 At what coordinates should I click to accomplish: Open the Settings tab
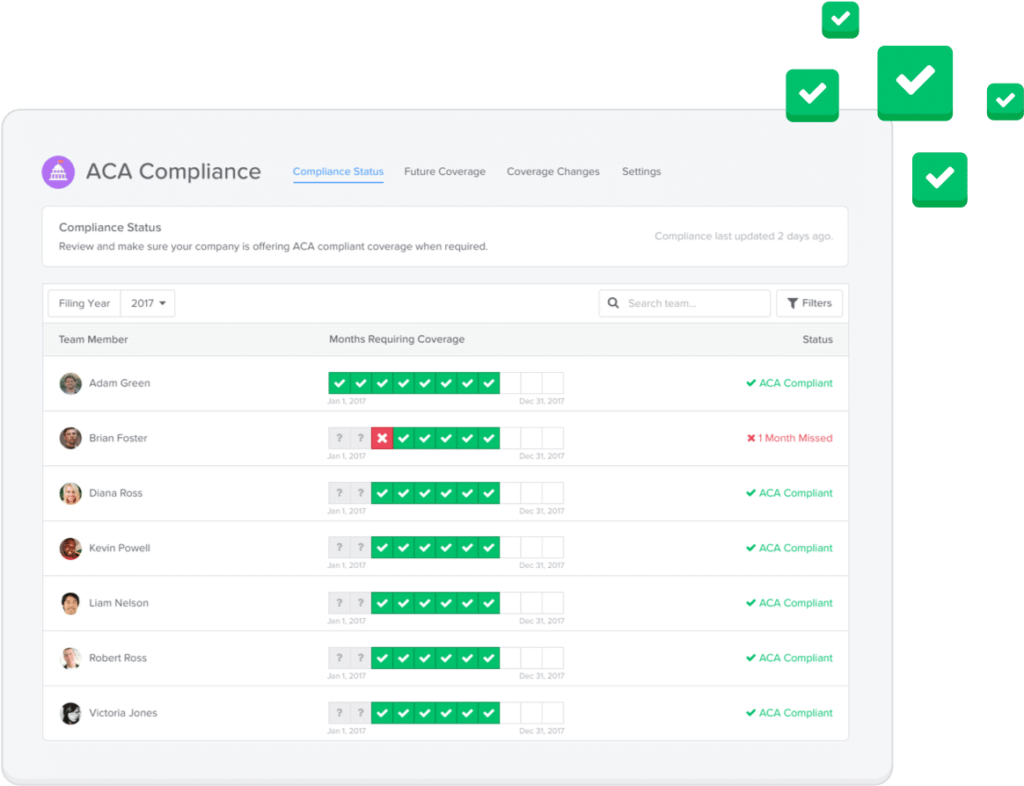tap(641, 172)
